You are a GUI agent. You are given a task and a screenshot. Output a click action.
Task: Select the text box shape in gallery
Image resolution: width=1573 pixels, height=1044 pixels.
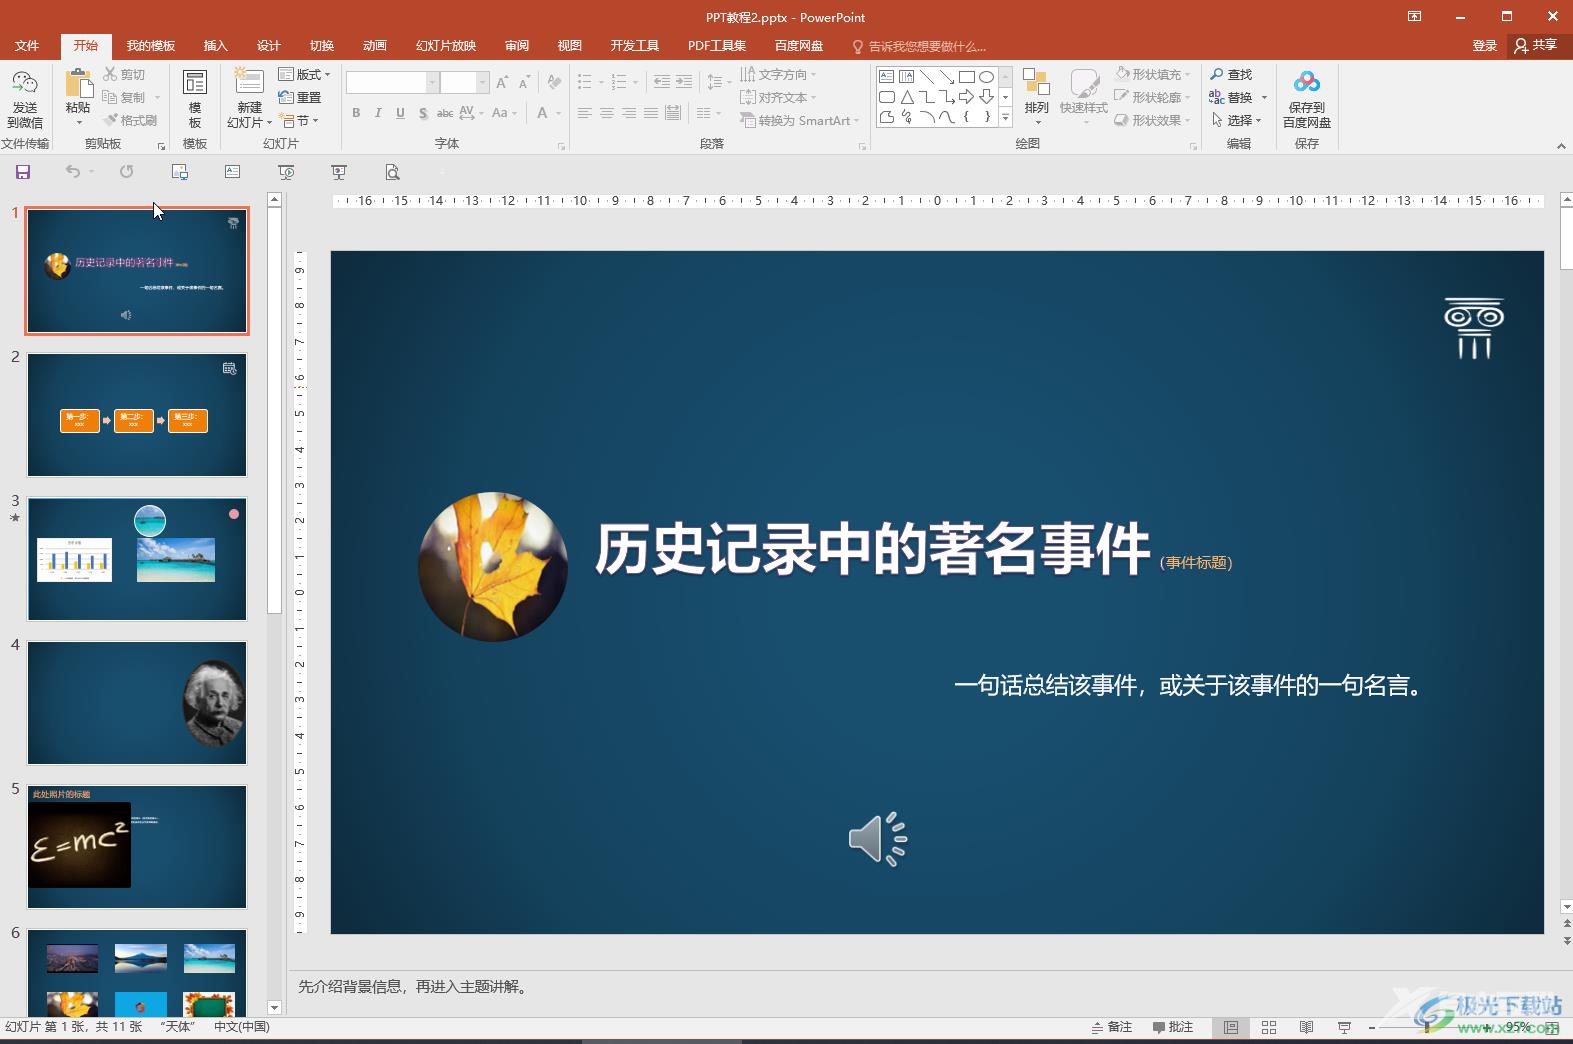pyautogui.click(x=887, y=77)
